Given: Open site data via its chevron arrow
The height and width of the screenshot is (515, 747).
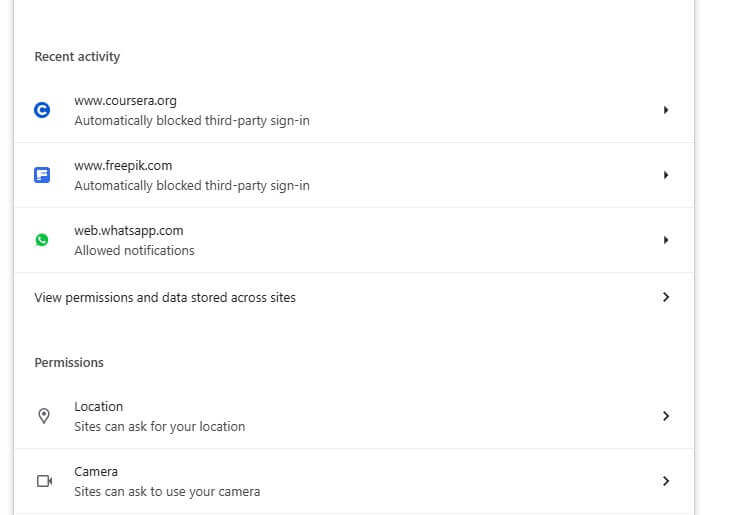Looking at the screenshot, I should (666, 297).
